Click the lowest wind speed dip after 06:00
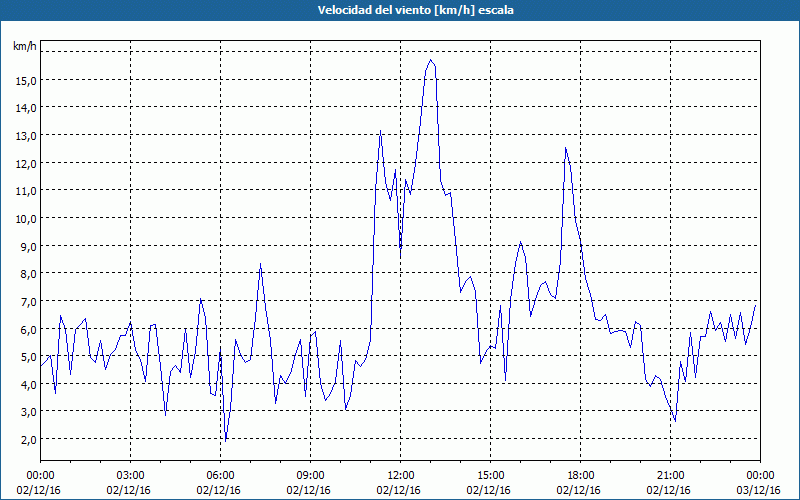This screenshot has height=500, width=800. tap(226, 441)
